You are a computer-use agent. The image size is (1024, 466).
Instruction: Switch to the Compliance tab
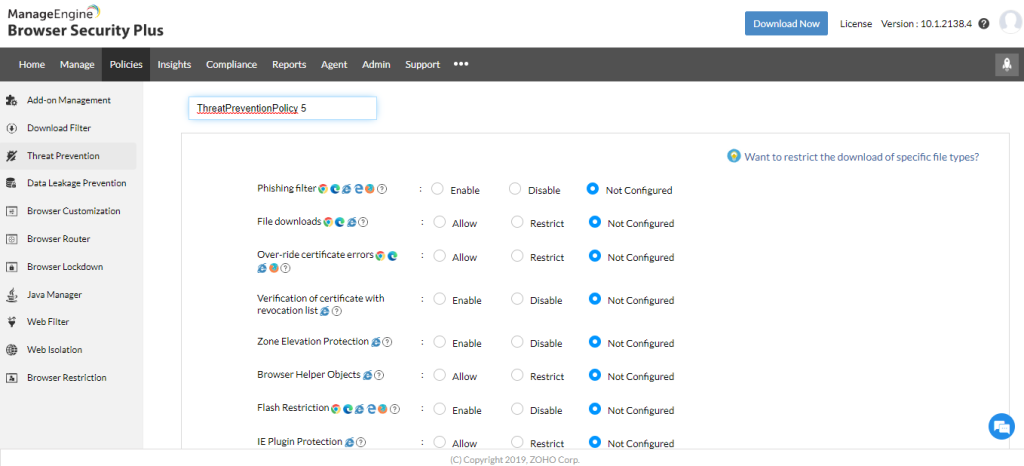pyautogui.click(x=231, y=65)
